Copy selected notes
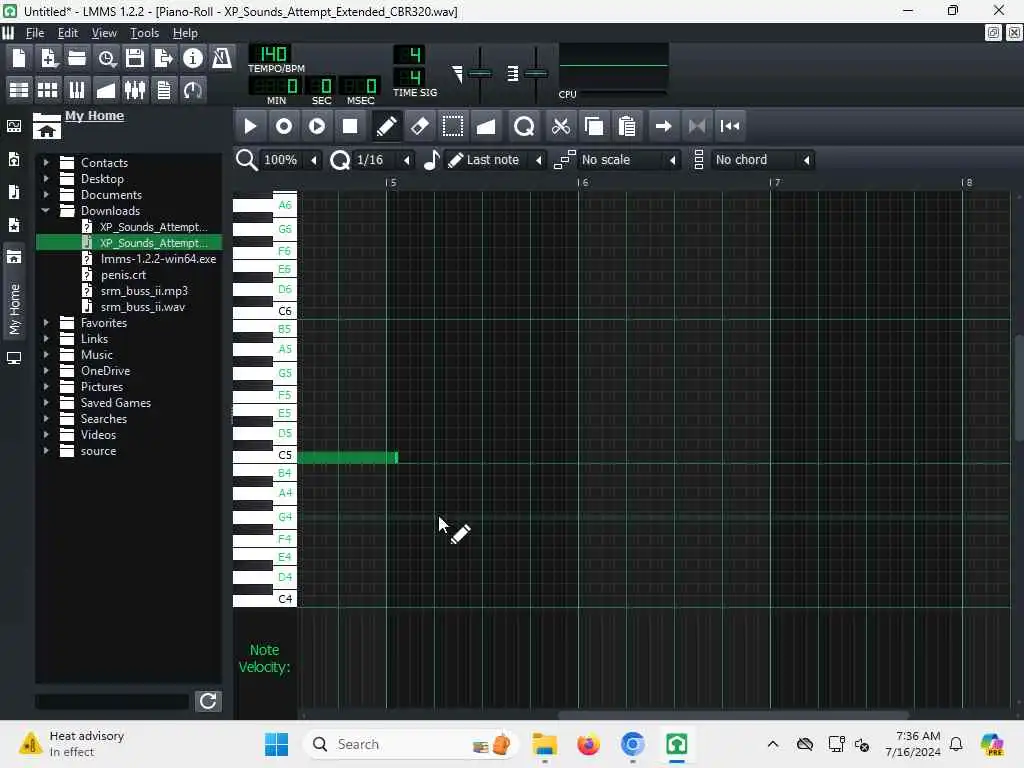The image size is (1024, 768). (594, 126)
